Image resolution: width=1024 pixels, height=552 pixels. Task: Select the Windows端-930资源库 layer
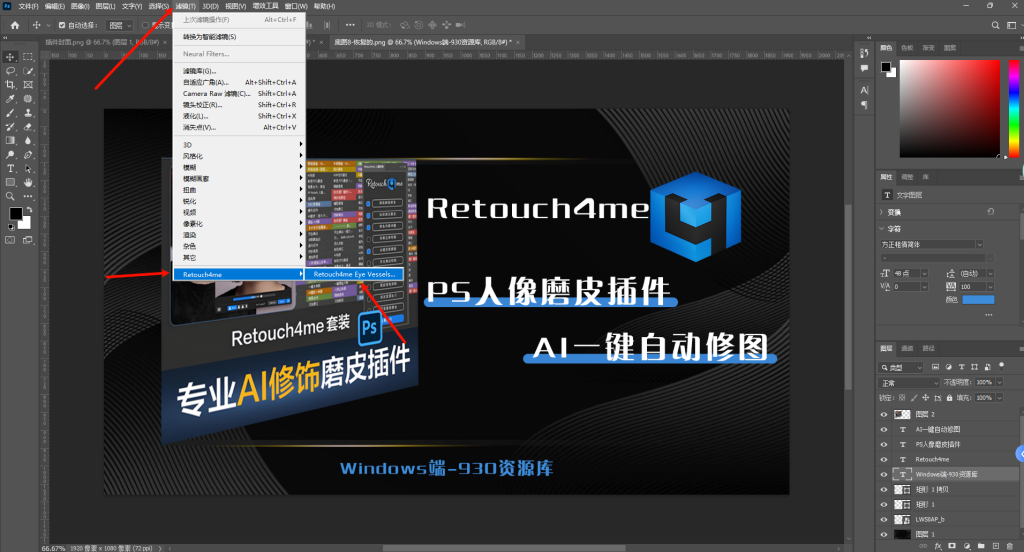(x=945, y=474)
